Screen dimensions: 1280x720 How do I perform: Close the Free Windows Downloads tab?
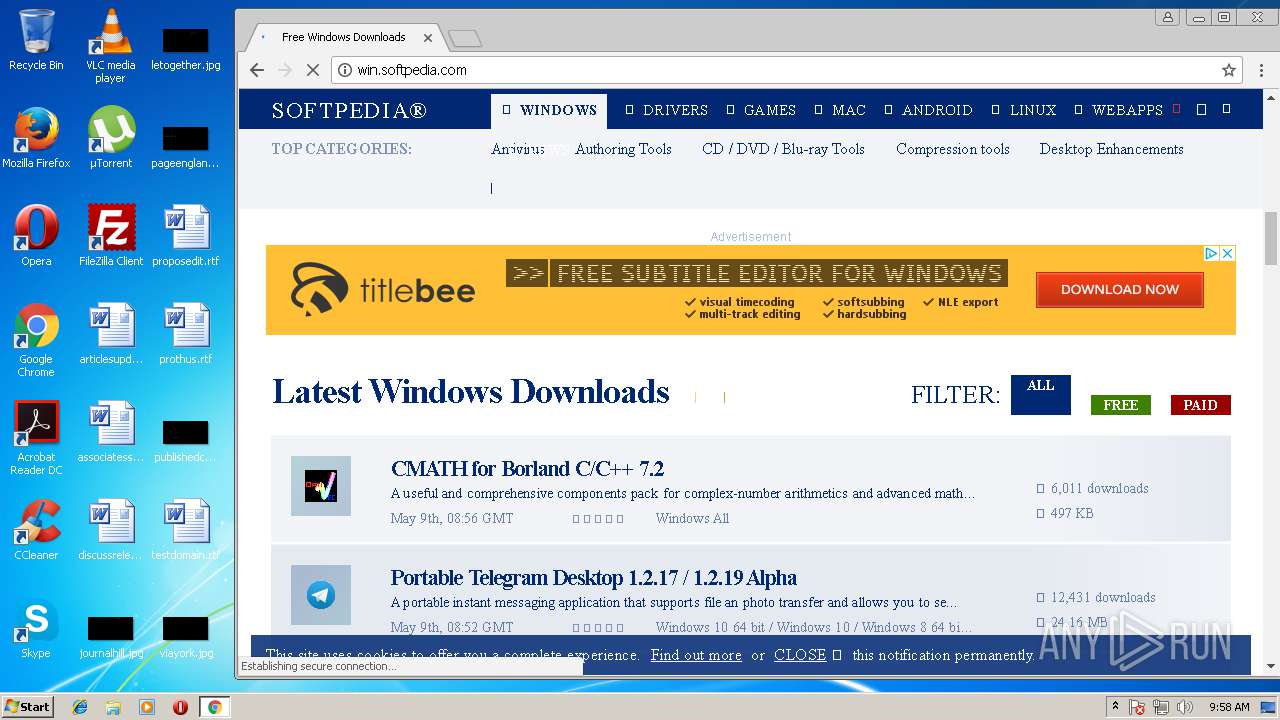tap(428, 38)
